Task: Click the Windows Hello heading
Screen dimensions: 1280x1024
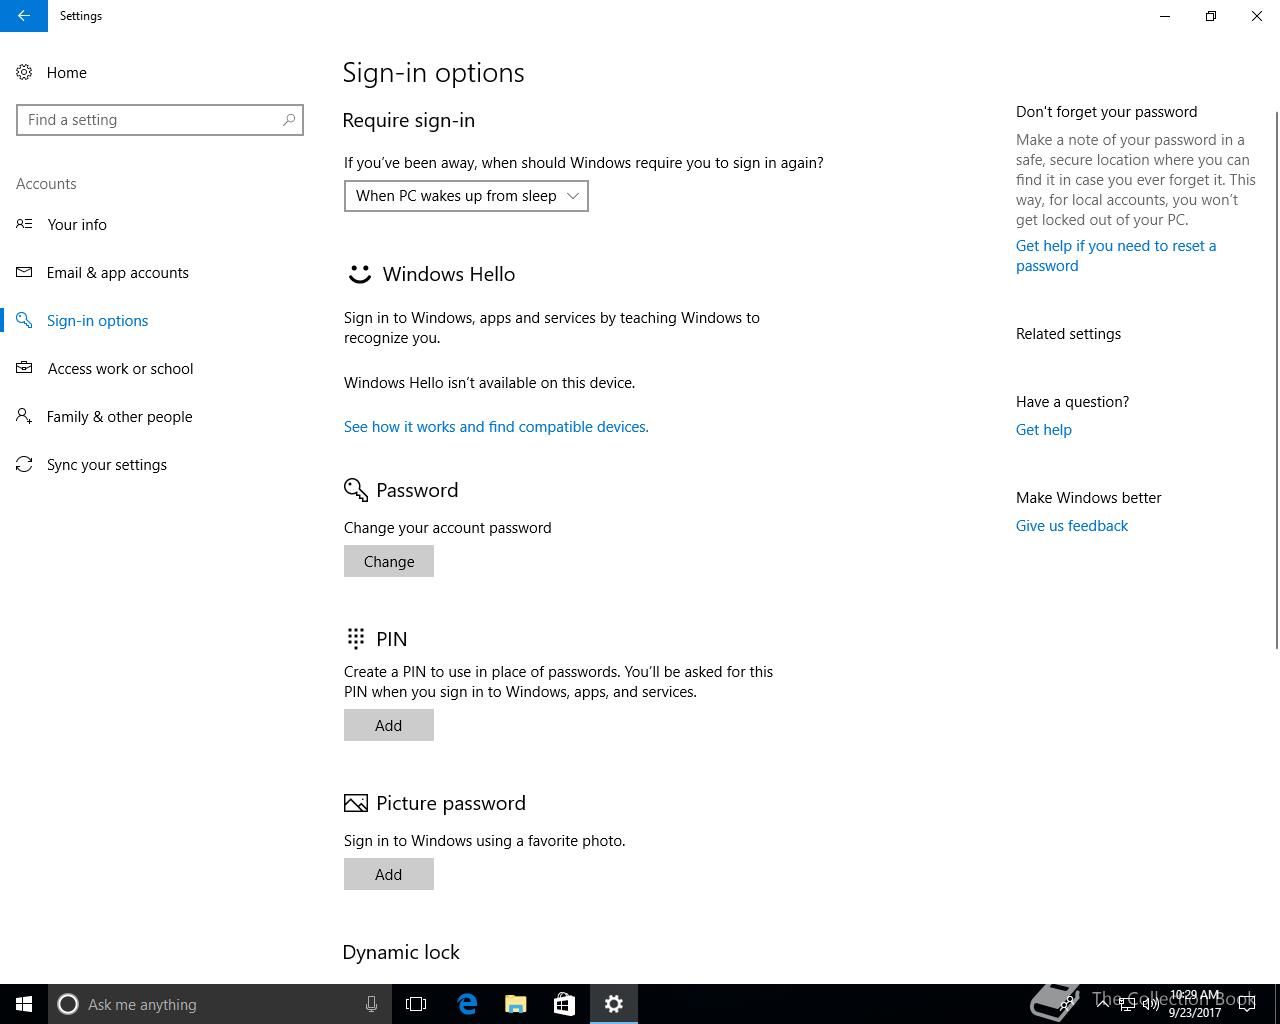Action: point(449,274)
